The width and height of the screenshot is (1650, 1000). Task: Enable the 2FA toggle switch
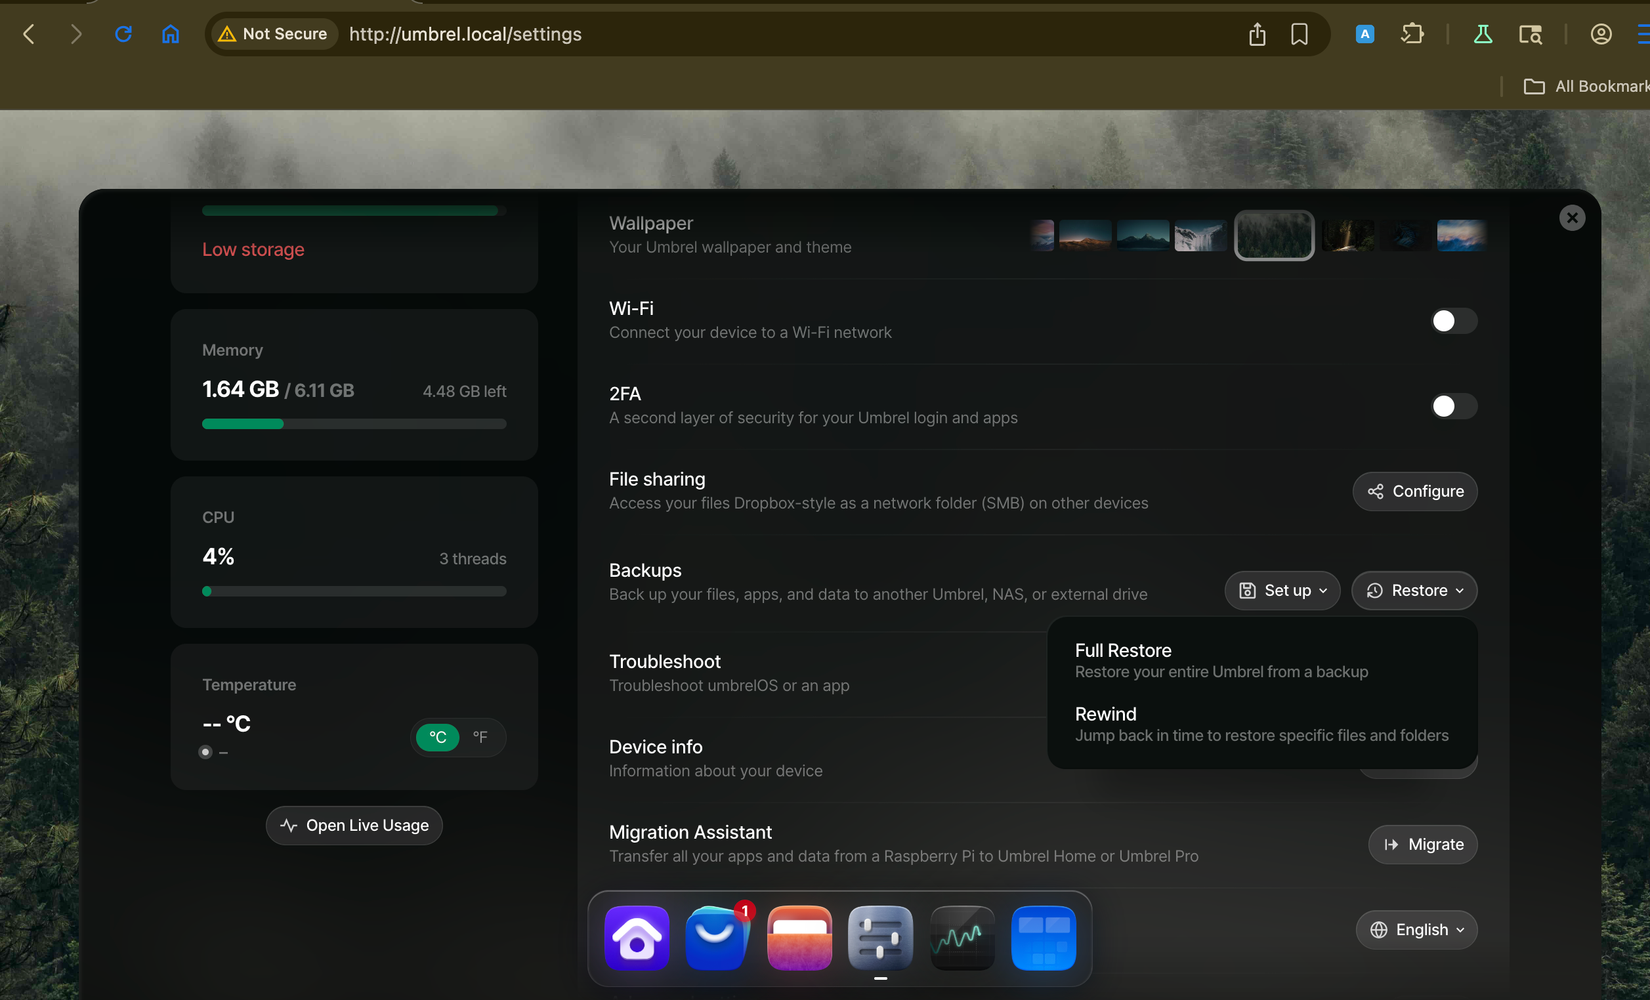pyautogui.click(x=1453, y=406)
